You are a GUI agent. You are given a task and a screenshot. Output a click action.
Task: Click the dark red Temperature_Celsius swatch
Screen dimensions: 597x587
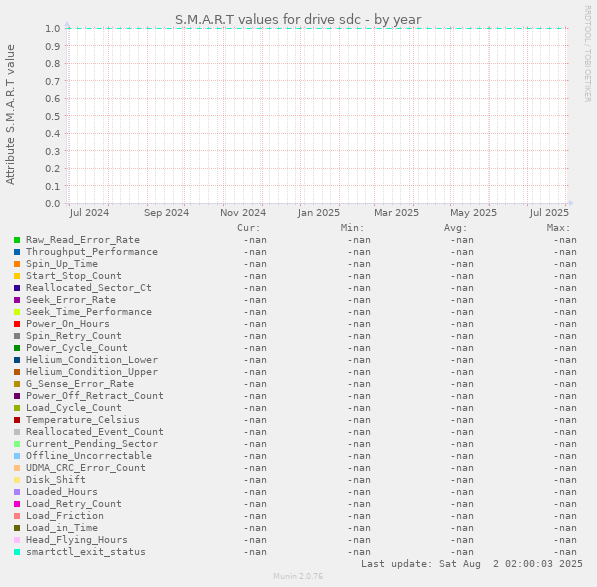(x=17, y=420)
